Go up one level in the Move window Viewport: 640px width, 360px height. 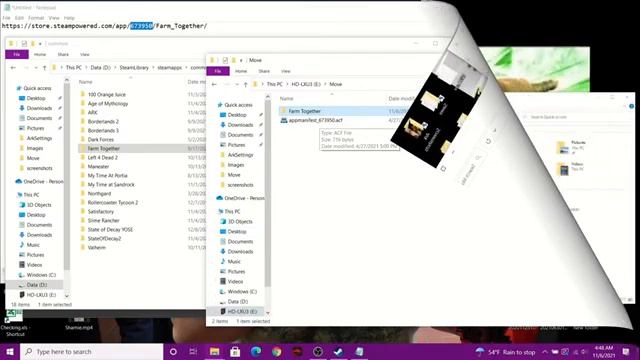pos(245,84)
